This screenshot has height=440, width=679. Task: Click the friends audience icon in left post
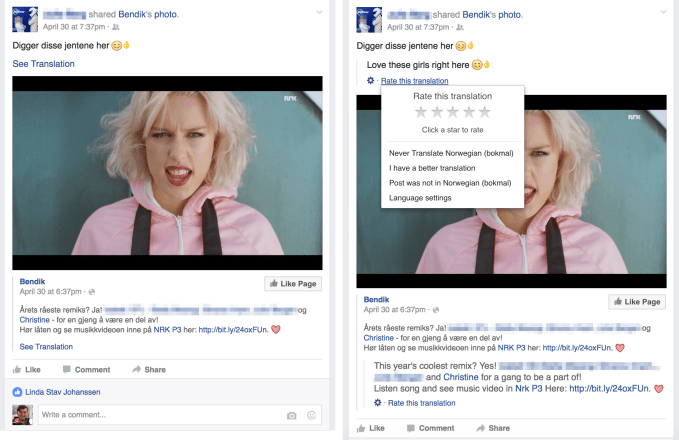click(116, 27)
